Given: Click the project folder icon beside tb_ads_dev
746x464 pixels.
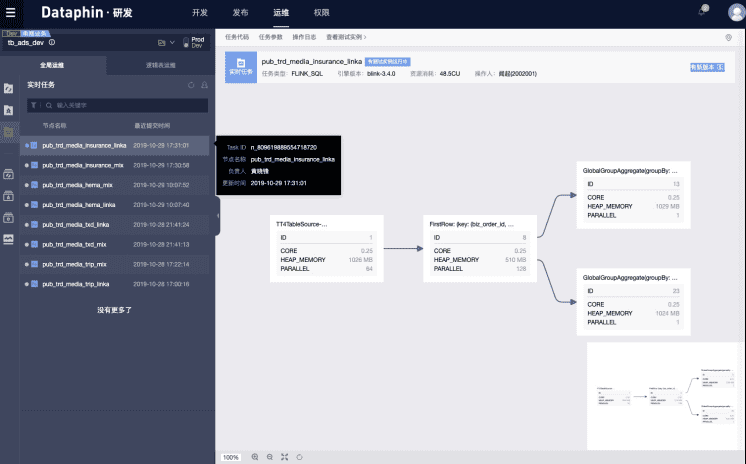Looking at the screenshot, I should 161,43.
